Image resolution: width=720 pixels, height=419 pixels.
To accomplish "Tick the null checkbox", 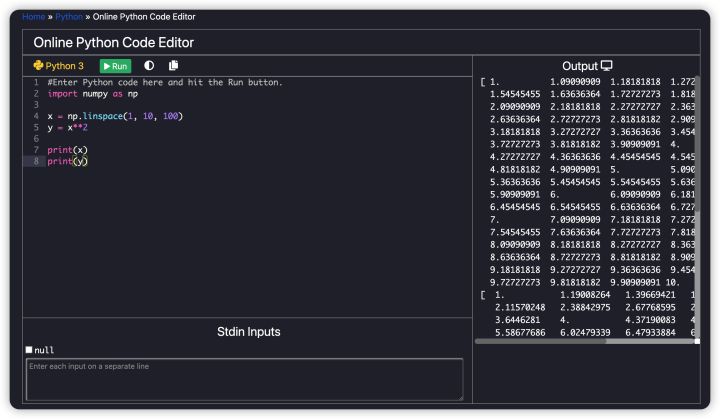I will (x=29, y=350).
